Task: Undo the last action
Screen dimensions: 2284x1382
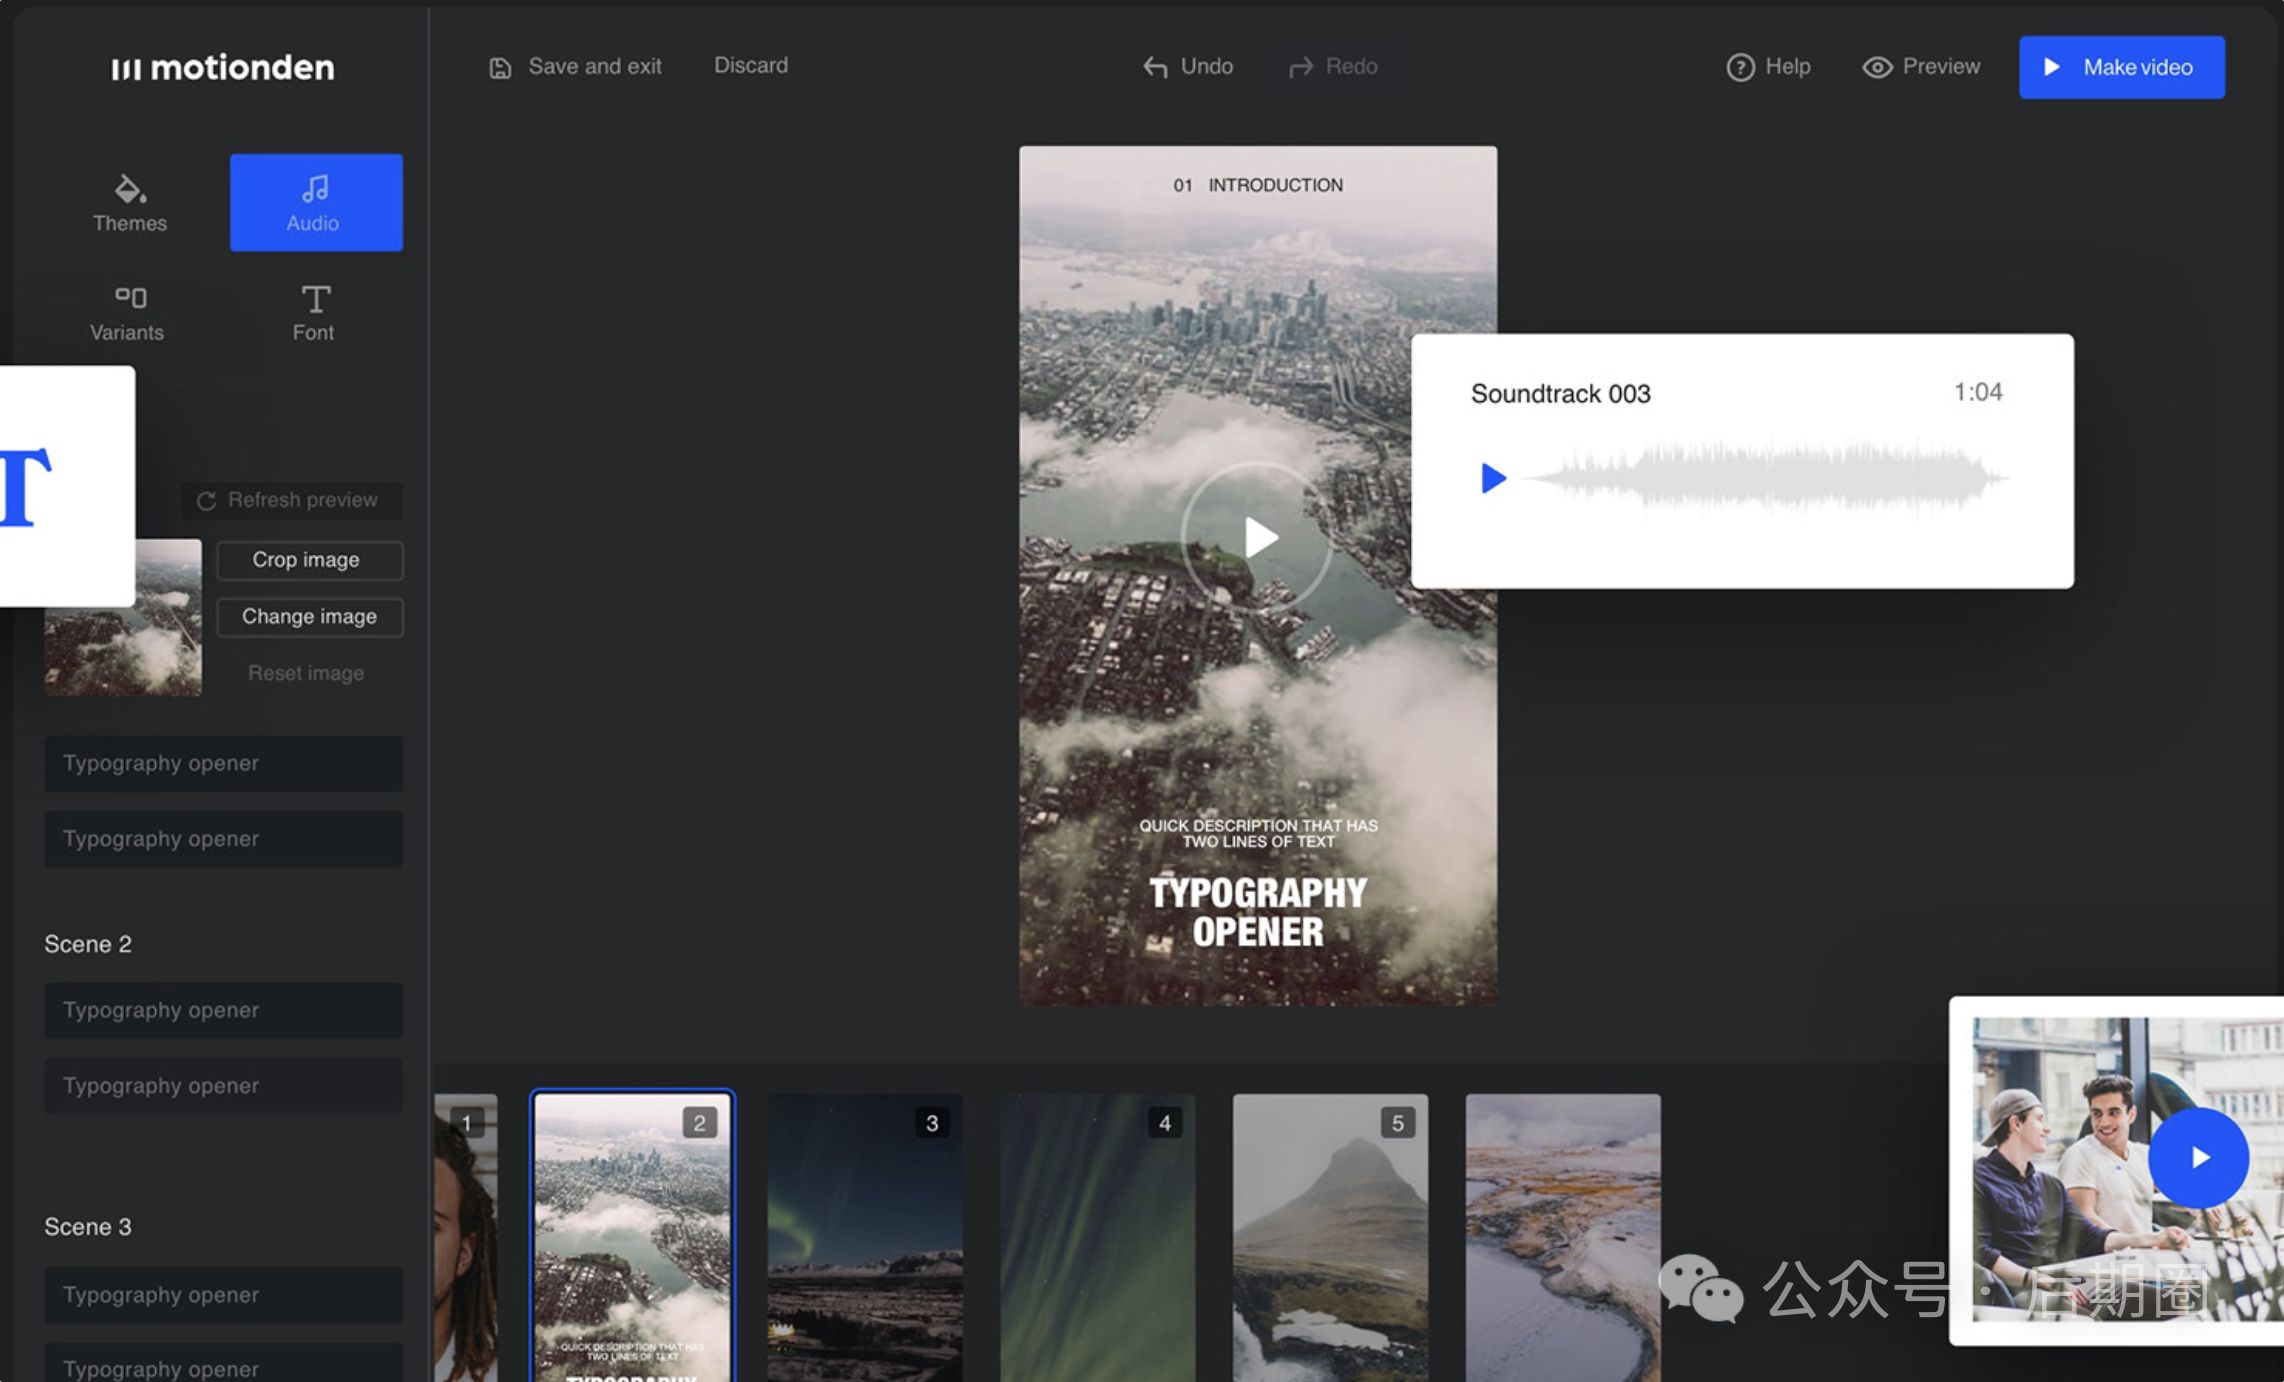Action: coord(1187,66)
